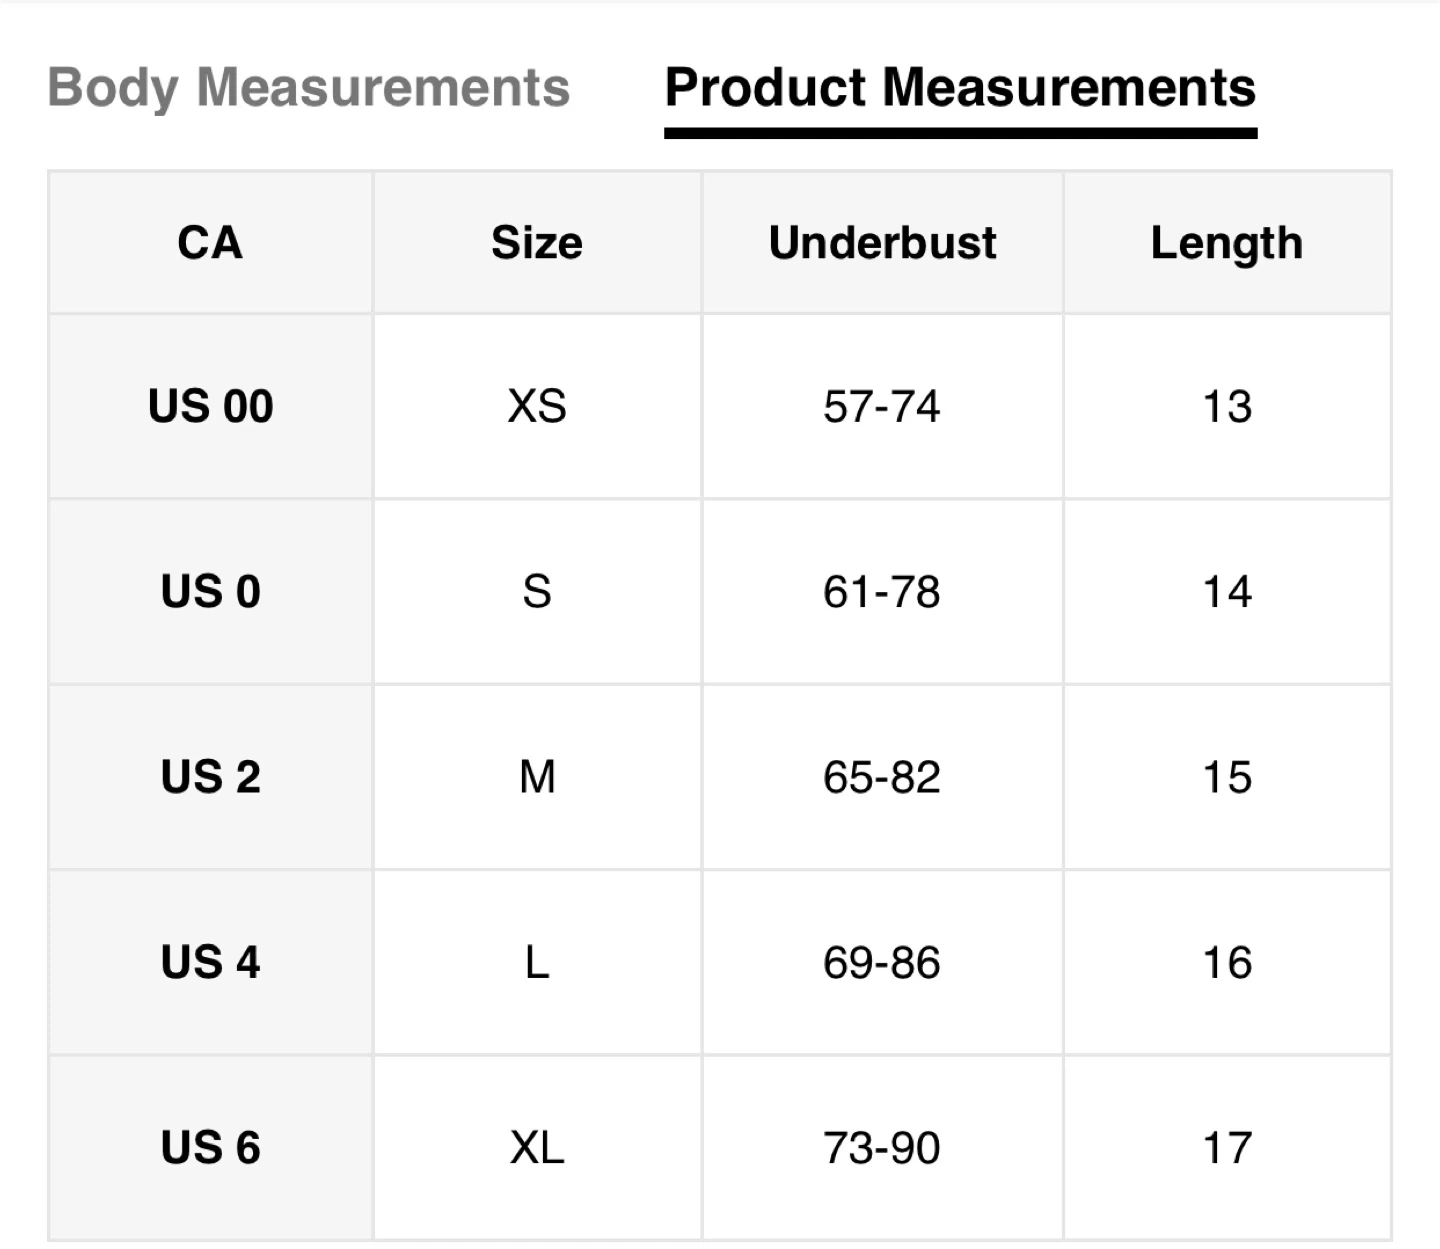
Task: Select the US 6 row label
Action: pyautogui.click(x=210, y=1147)
